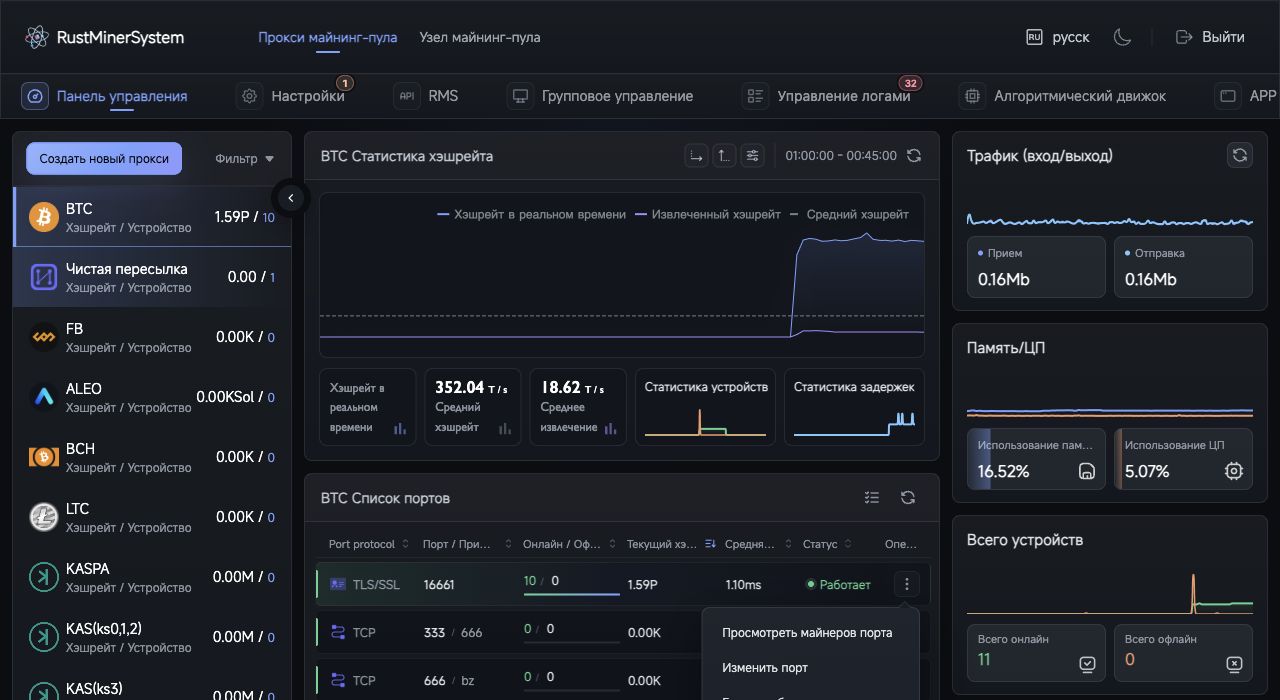Image resolution: width=1280 pixels, height=700 pixels.
Task: Click the TLS/SSL protocol icon
Action: coord(338,584)
